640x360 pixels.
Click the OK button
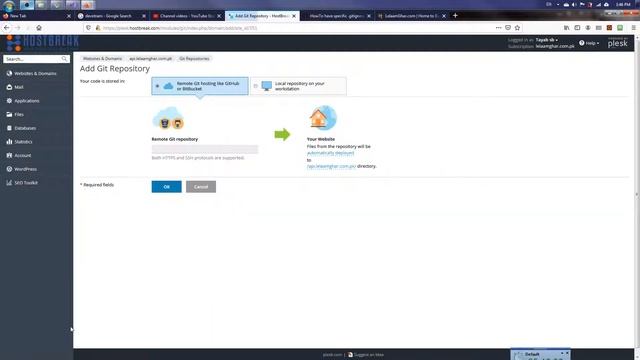[x=167, y=187]
